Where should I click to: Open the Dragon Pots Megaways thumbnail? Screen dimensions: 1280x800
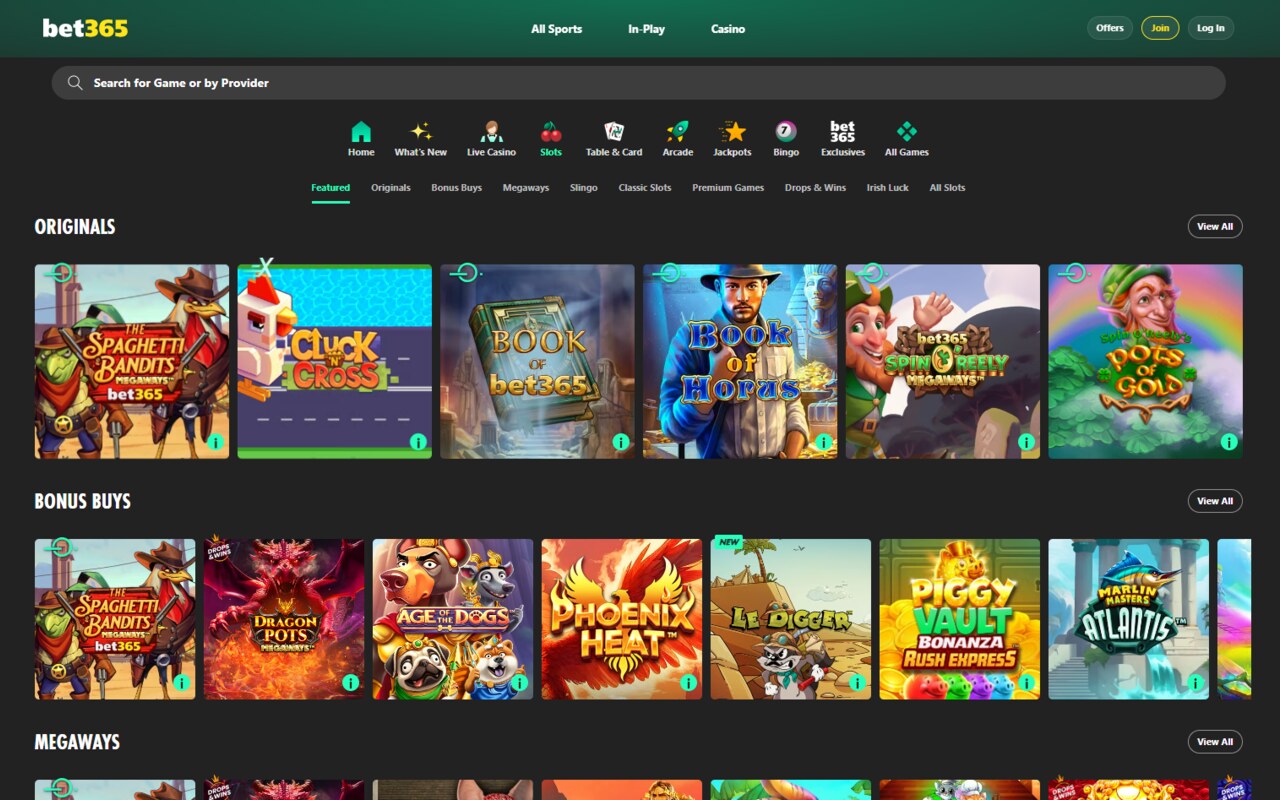click(x=284, y=619)
